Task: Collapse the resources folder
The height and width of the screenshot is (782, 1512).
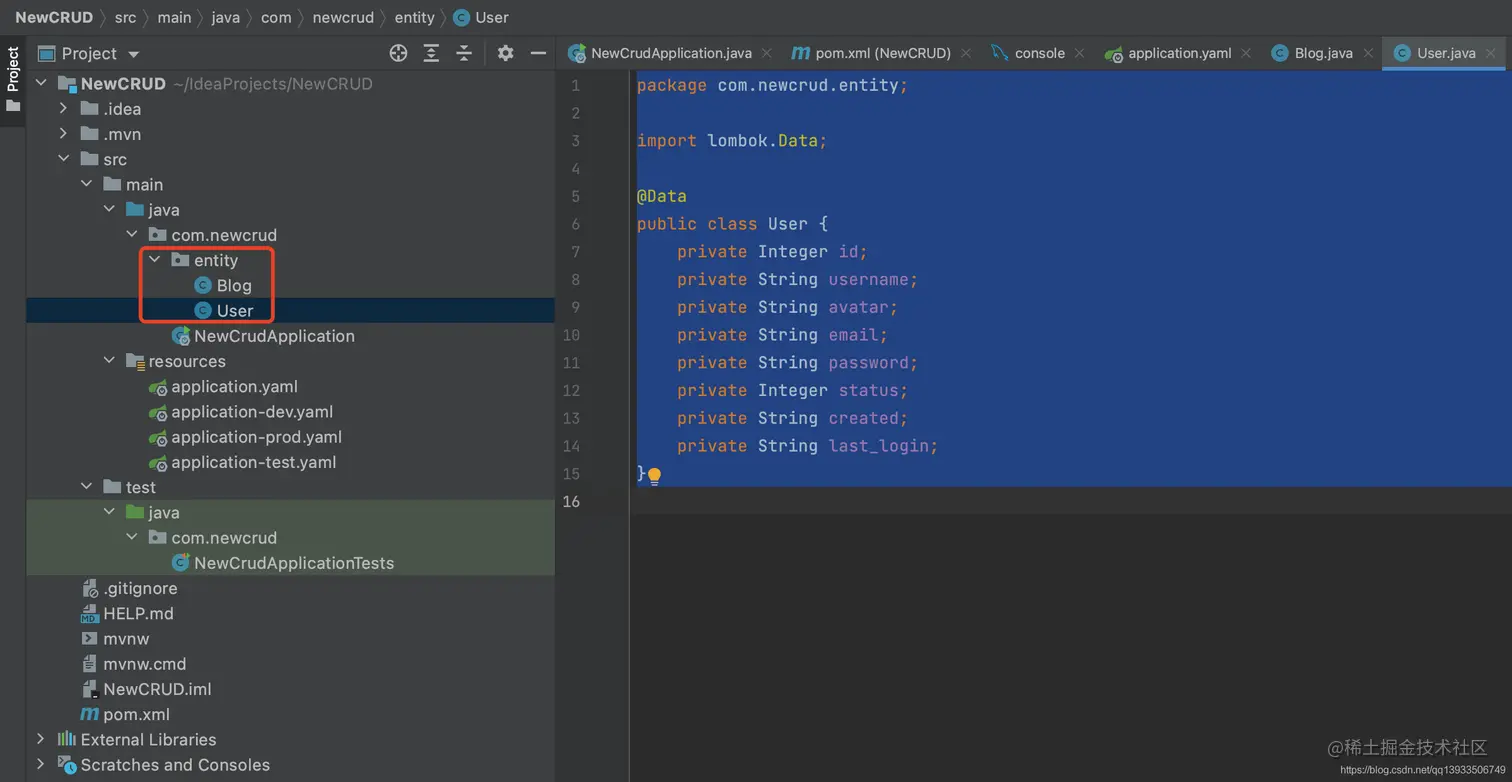Action: pyautogui.click(x=109, y=361)
